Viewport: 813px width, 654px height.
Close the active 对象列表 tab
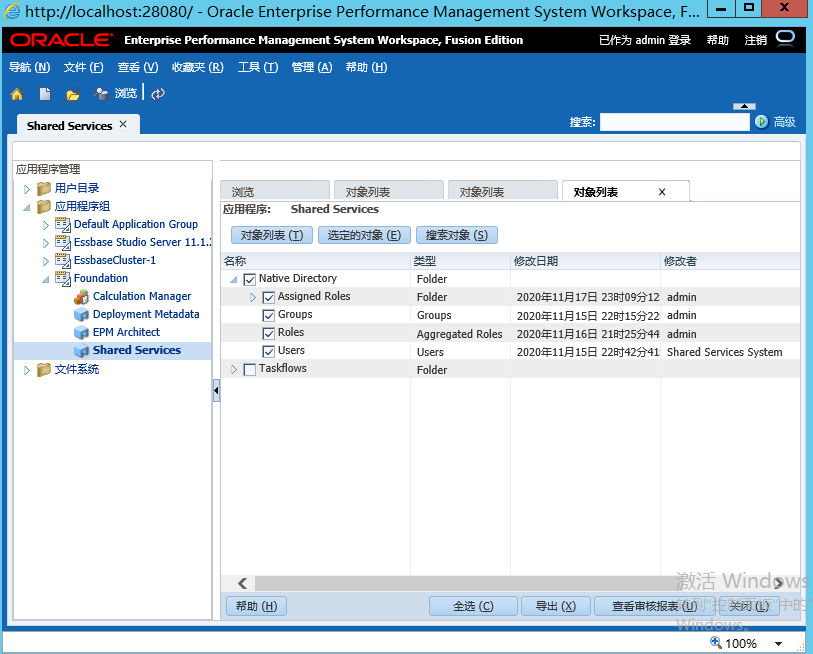(662, 192)
